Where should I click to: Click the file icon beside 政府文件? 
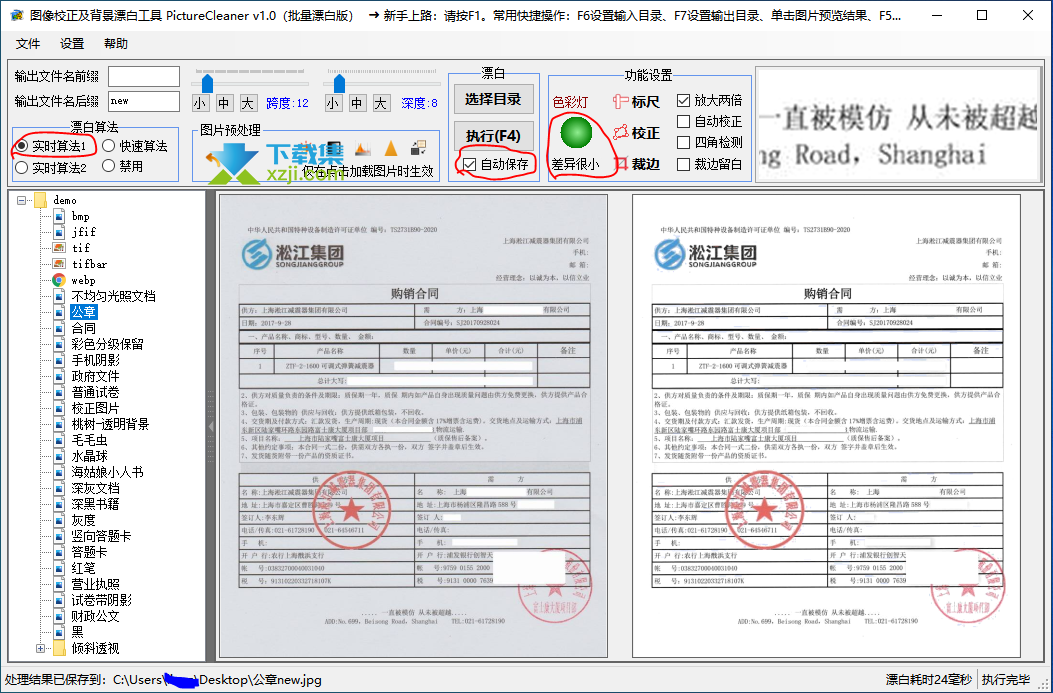59,377
